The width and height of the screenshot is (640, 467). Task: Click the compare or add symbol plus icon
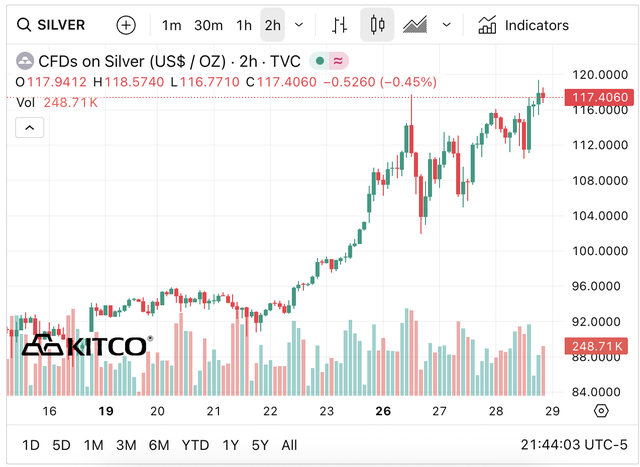tap(126, 25)
